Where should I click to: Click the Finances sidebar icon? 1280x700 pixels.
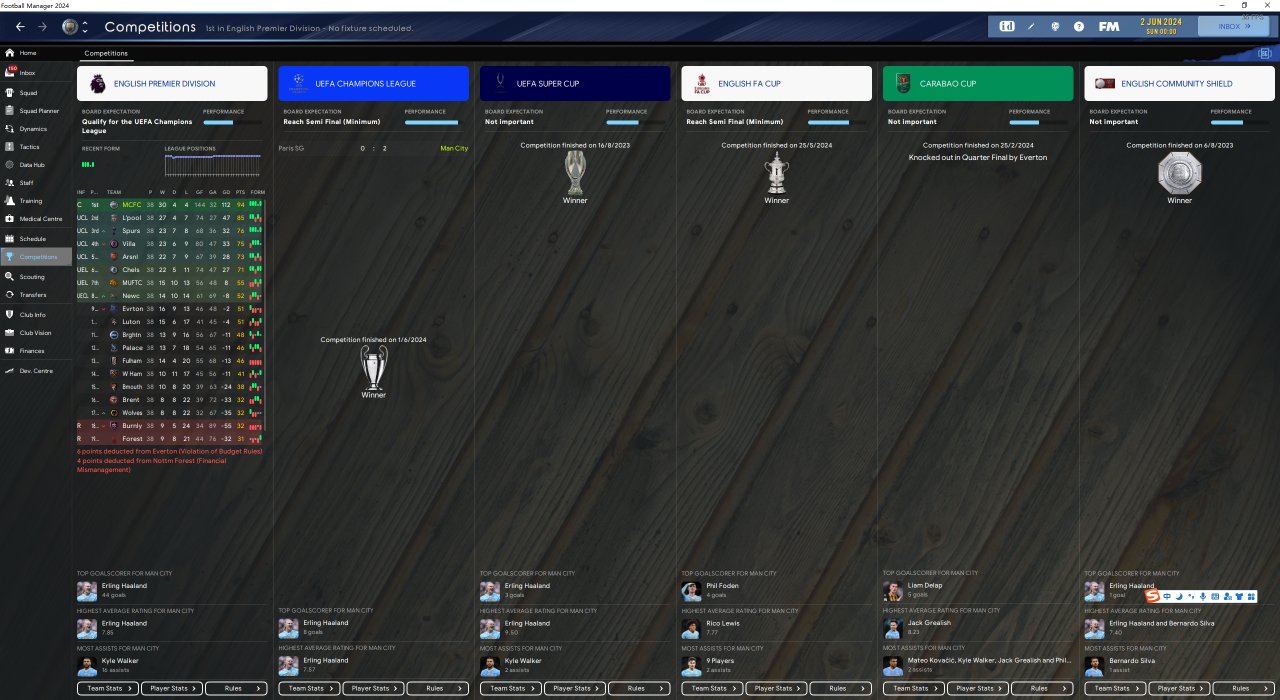[10, 351]
